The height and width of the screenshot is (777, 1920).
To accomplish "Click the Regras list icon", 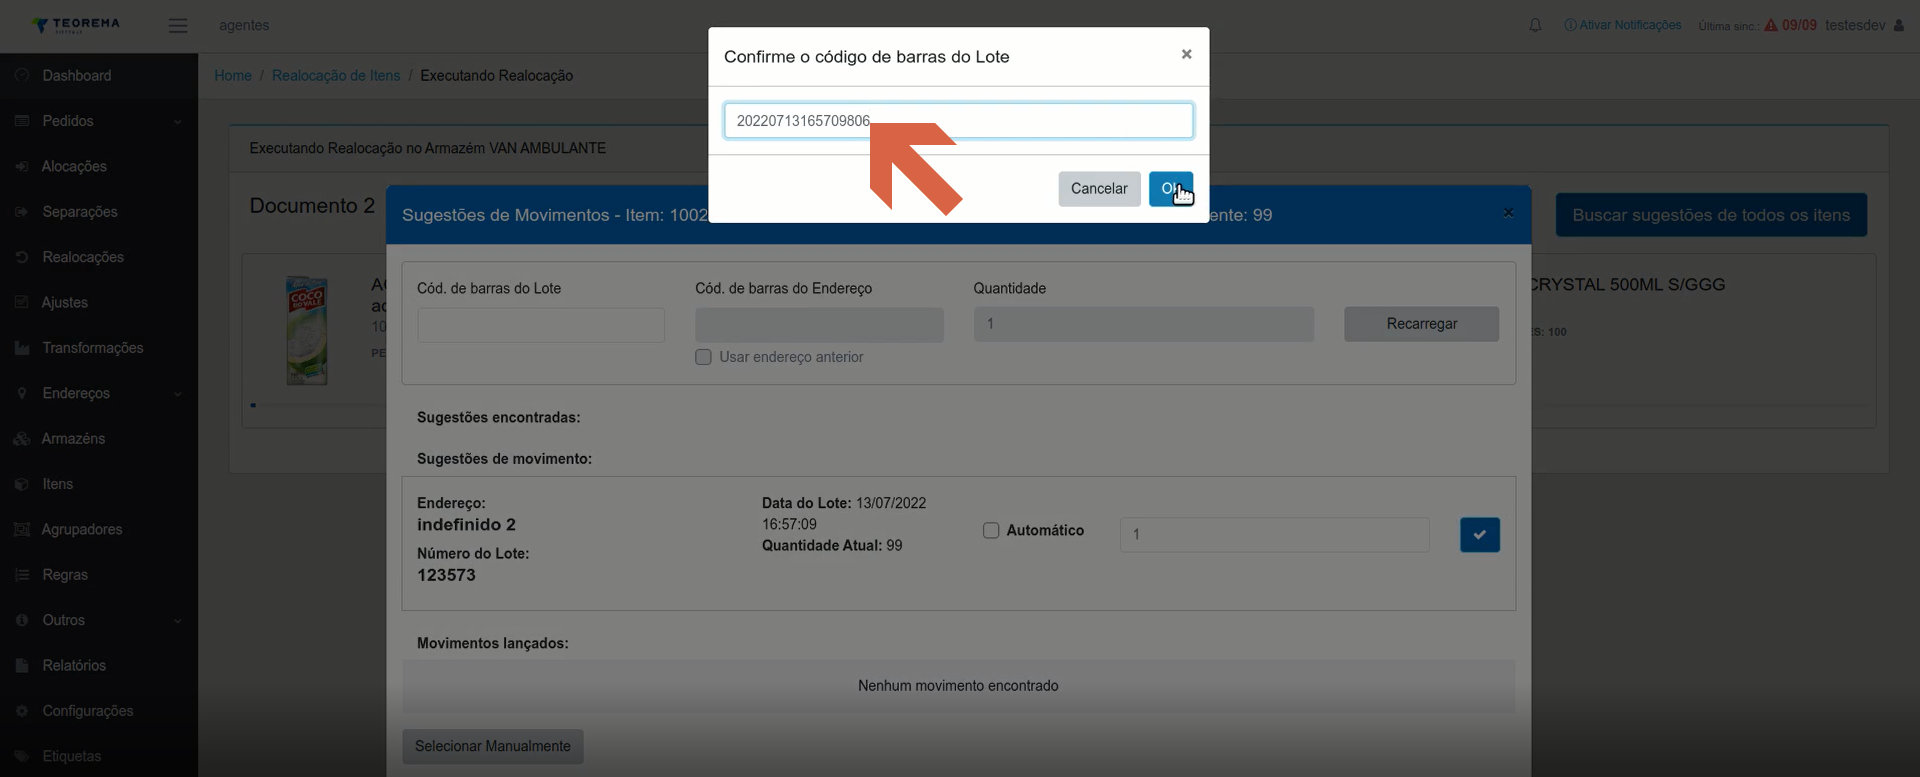I will [x=22, y=575].
